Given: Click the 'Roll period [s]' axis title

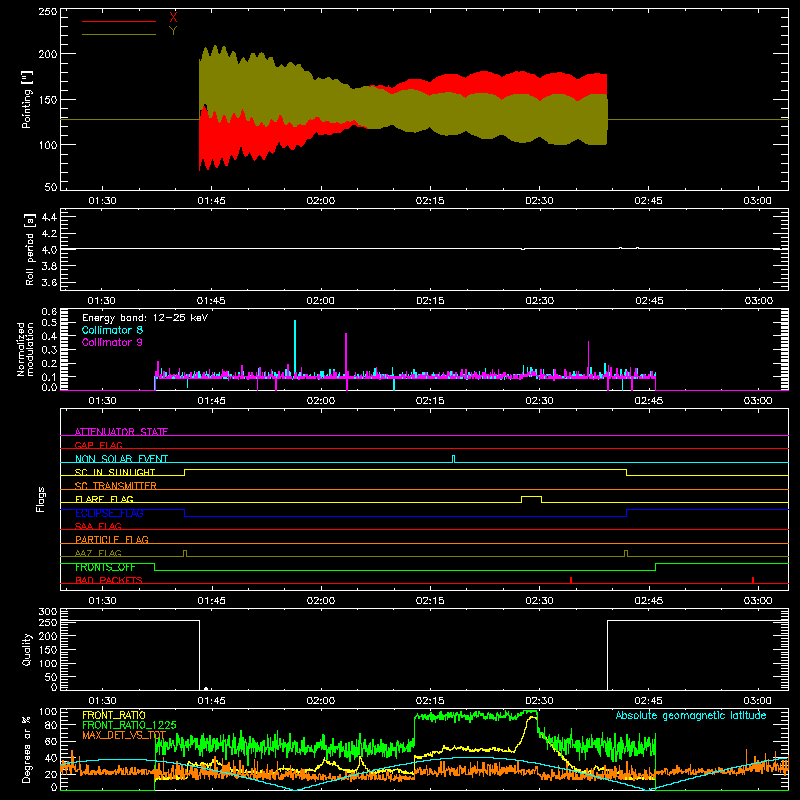Looking at the screenshot, I should point(29,249).
